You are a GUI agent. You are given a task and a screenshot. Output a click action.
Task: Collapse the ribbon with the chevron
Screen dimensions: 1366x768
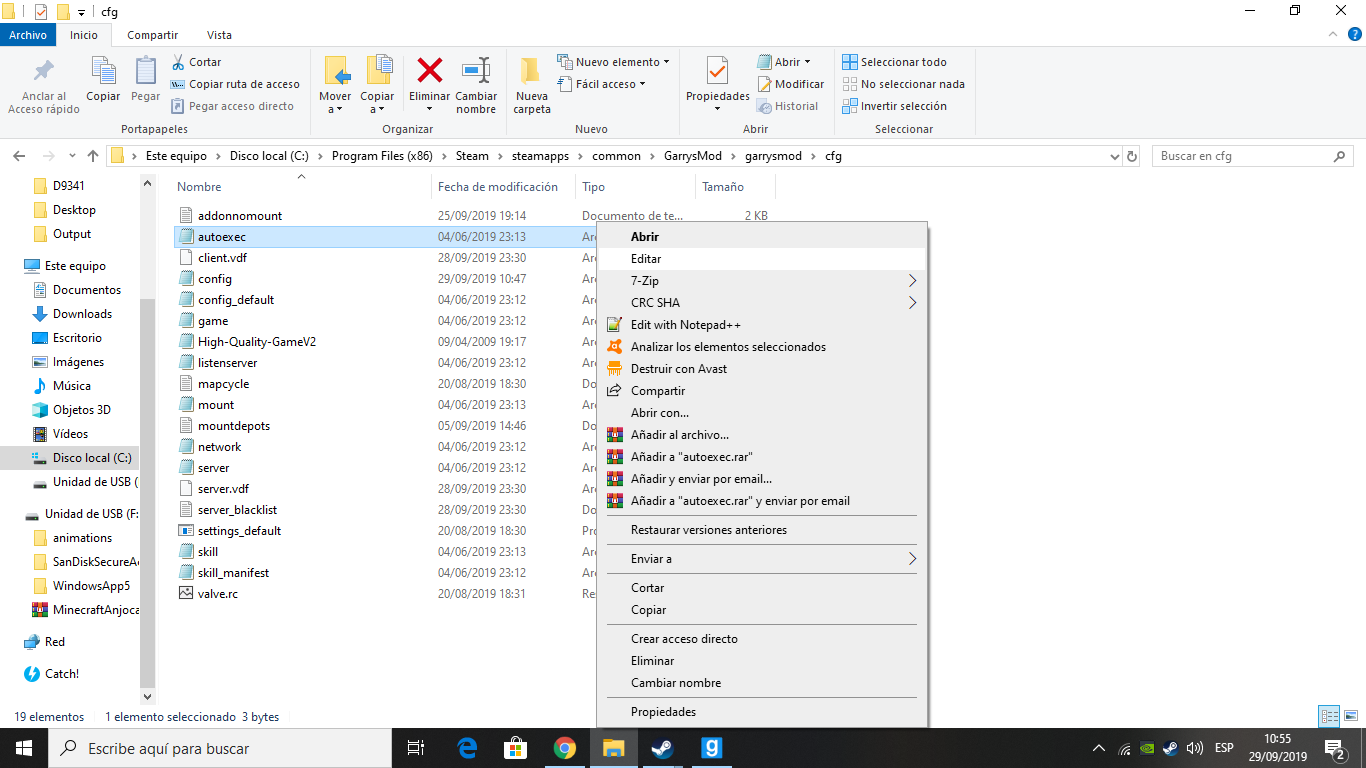point(1332,35)
